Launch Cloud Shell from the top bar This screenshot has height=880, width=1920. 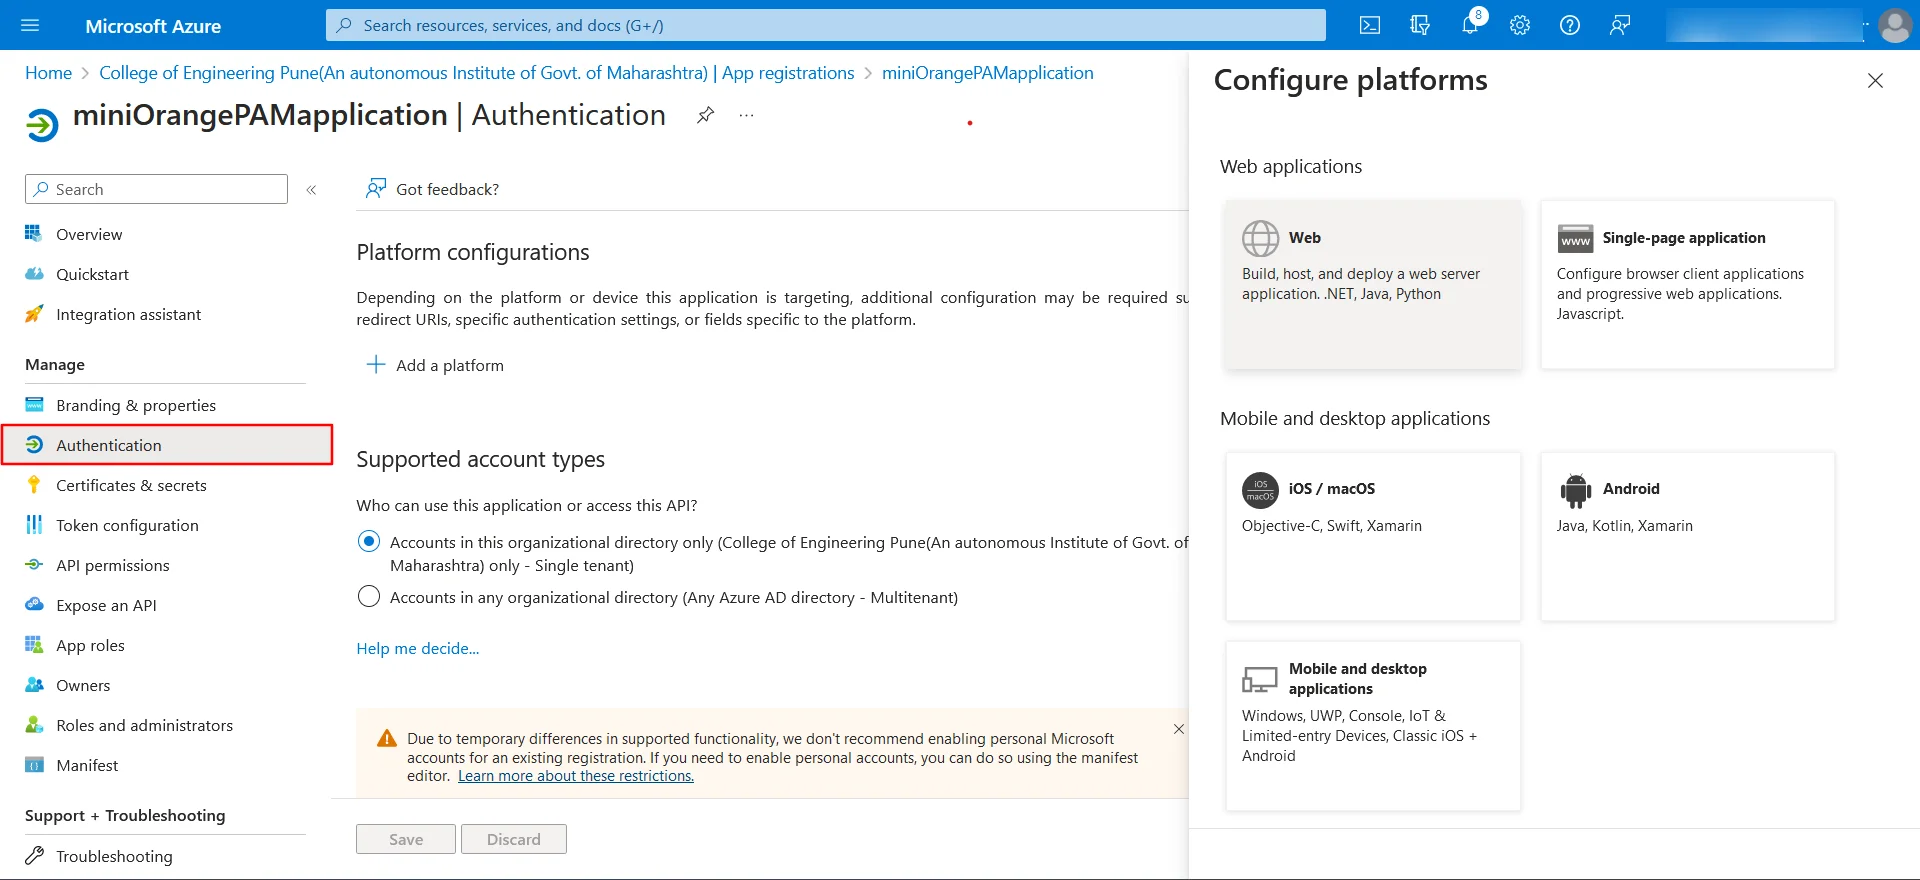[1370, 25]
